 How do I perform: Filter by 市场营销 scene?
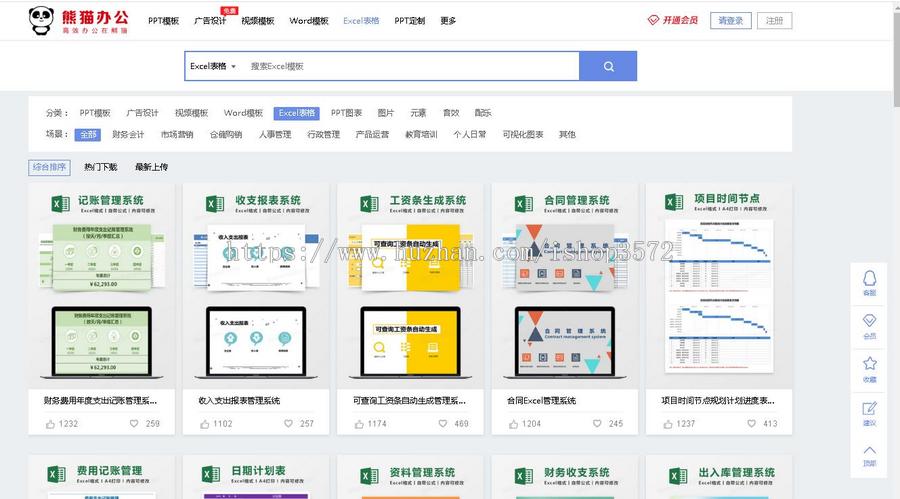pos(177,134)
